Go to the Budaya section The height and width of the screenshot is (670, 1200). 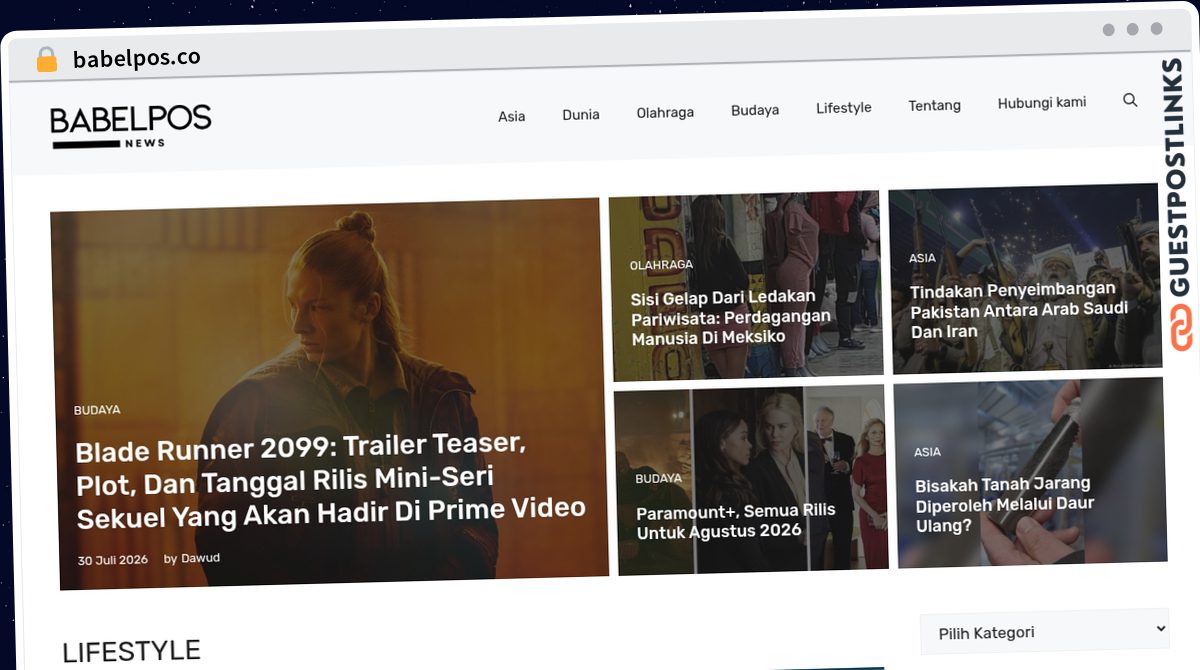click(x=755, y=110)
